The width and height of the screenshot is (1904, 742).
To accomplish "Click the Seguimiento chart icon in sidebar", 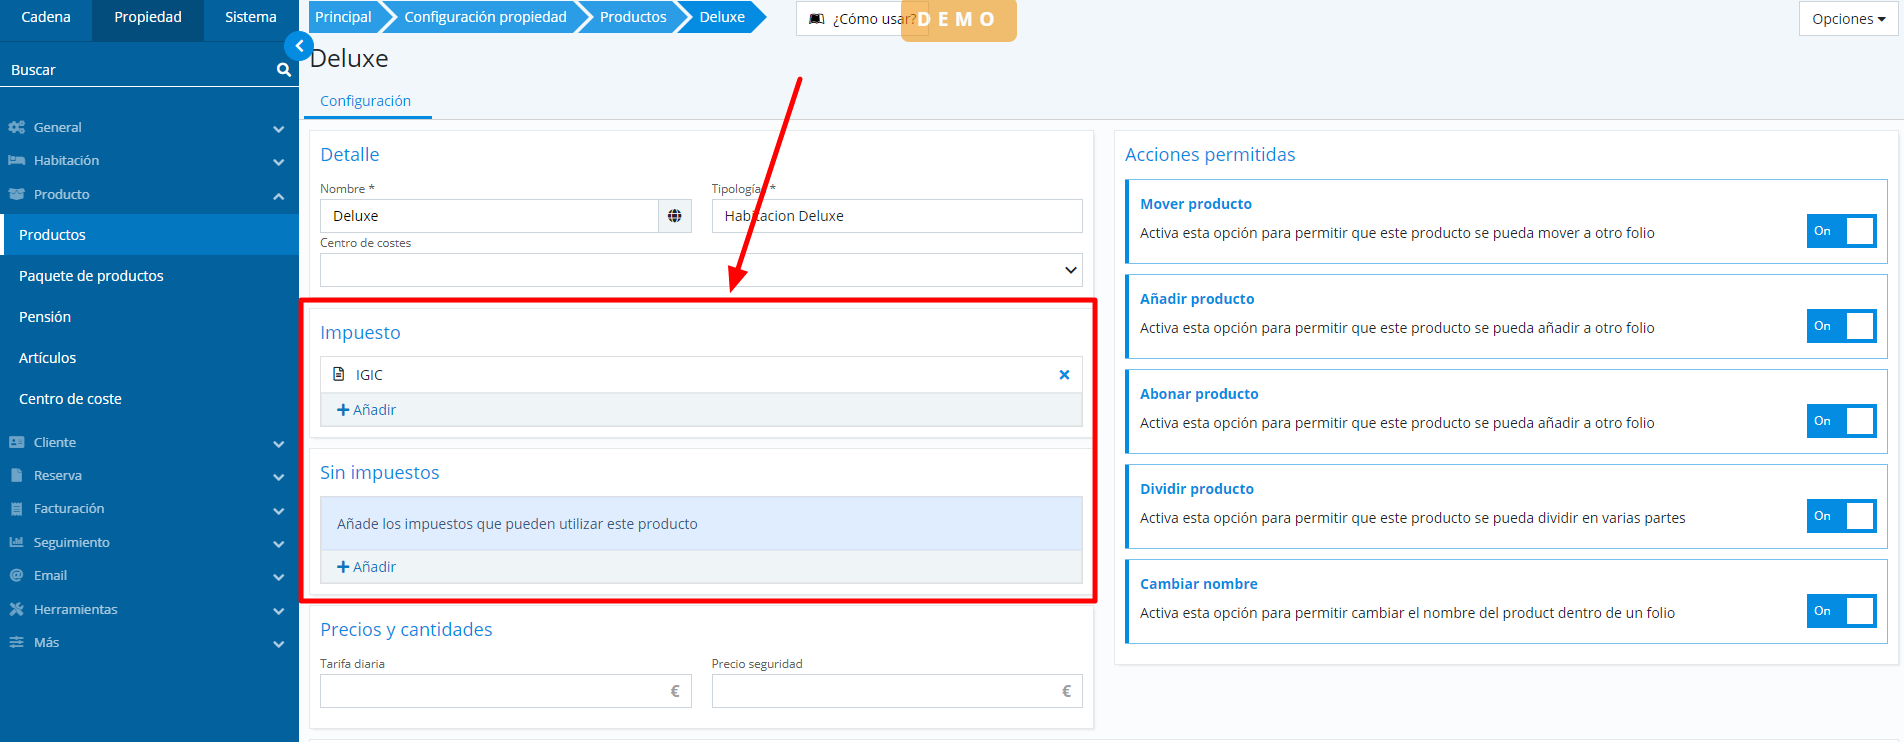I will tap(16, 542).
